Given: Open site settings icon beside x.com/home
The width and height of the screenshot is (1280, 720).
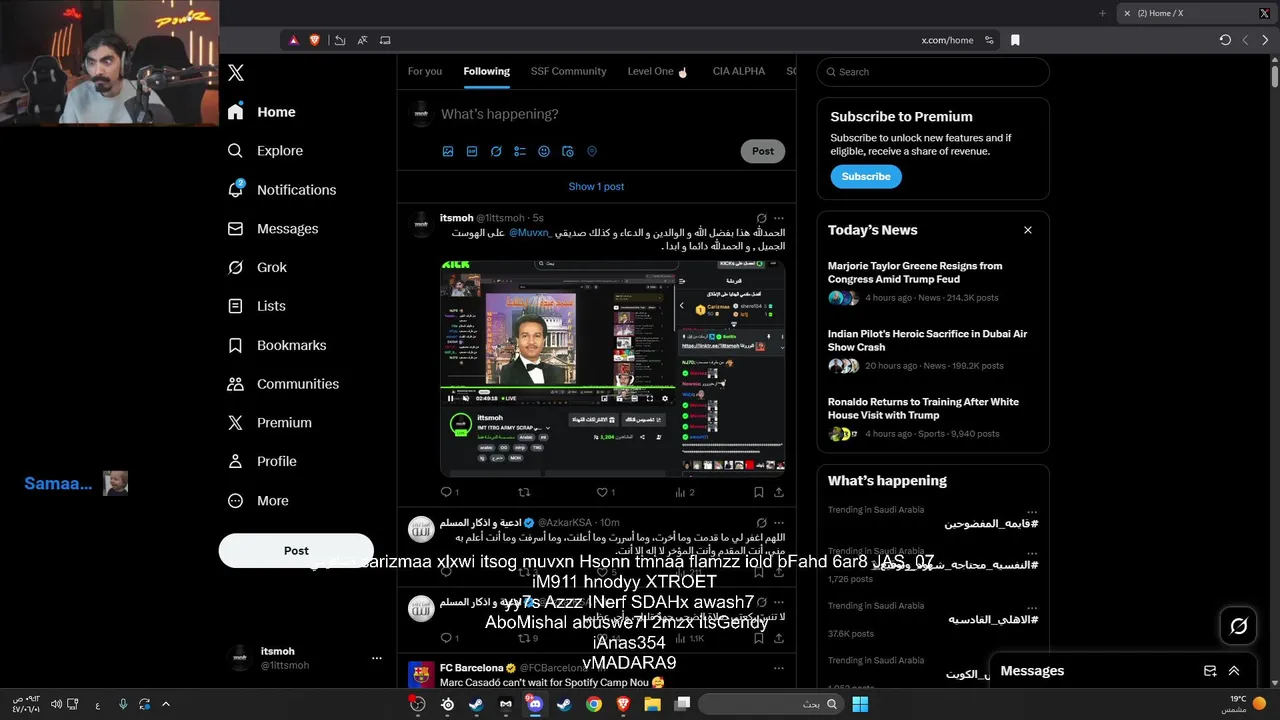Looking at the screenshot, I should coord(989,40).
